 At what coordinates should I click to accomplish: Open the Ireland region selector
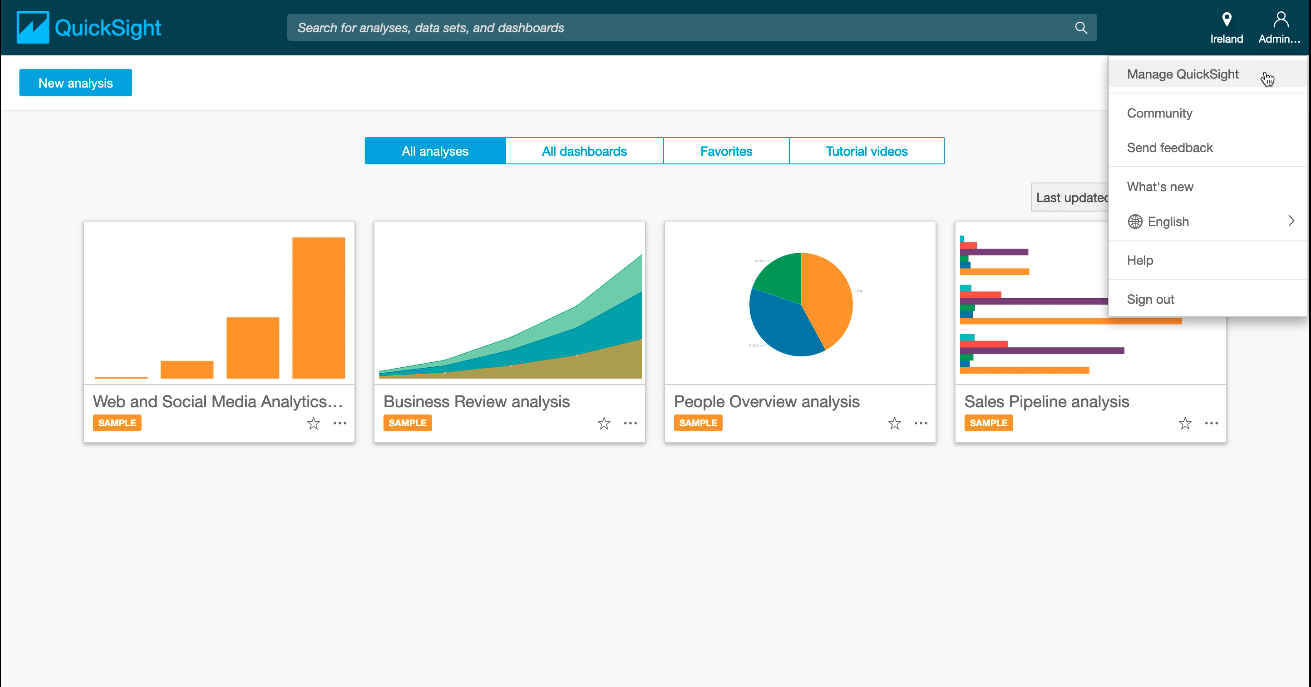point(1227,28)
